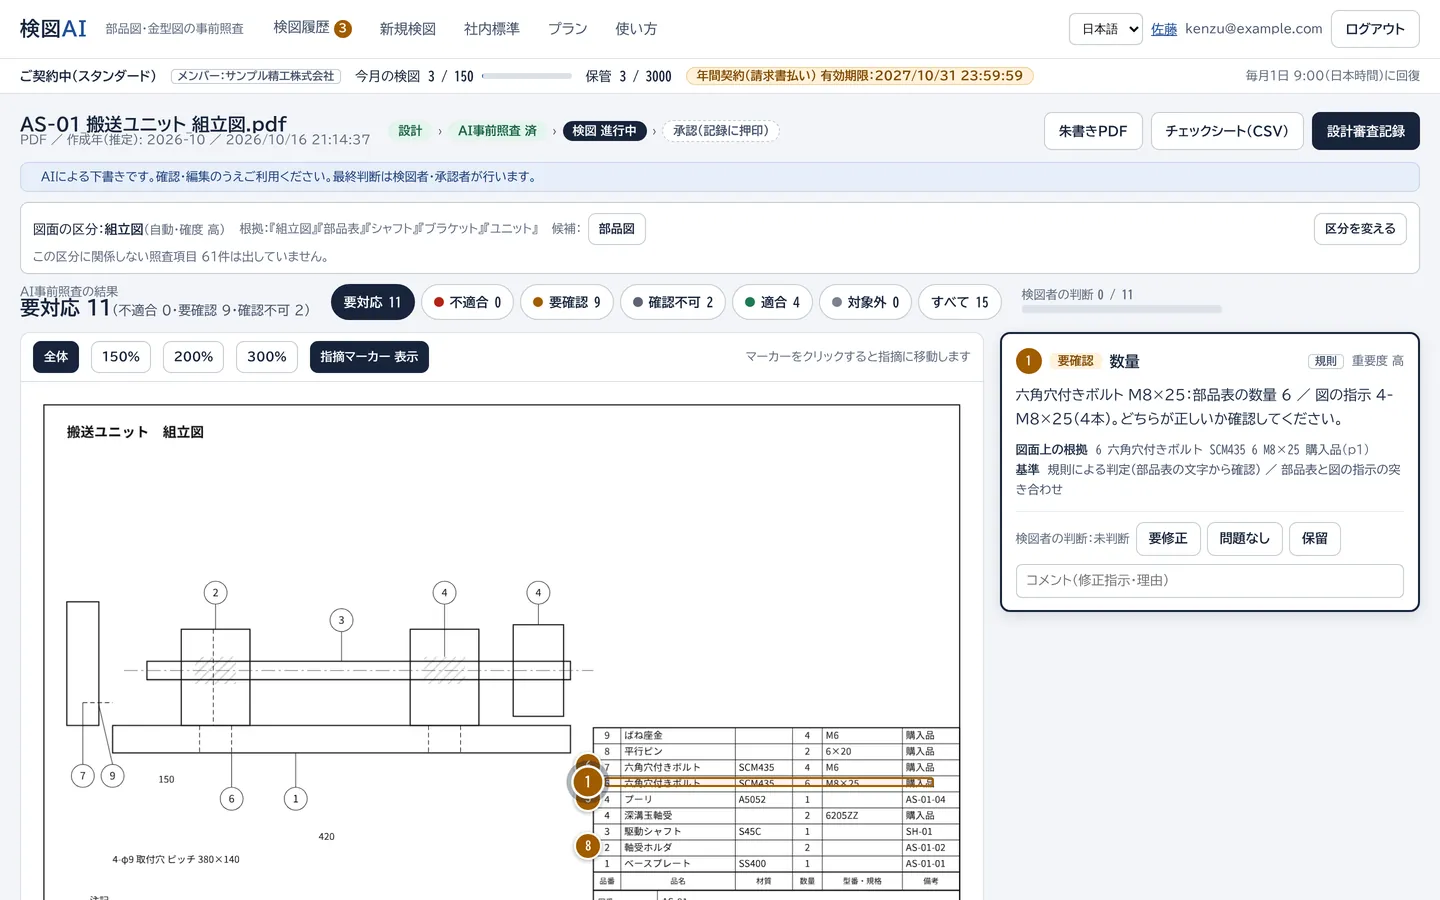Open 使い方 help page
The width and height of the screenshot is (1440, 900).
(x=636, y=29)
